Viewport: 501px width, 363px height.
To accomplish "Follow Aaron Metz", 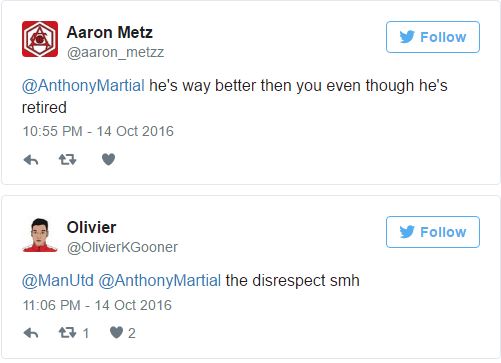I will click(433, 37).
